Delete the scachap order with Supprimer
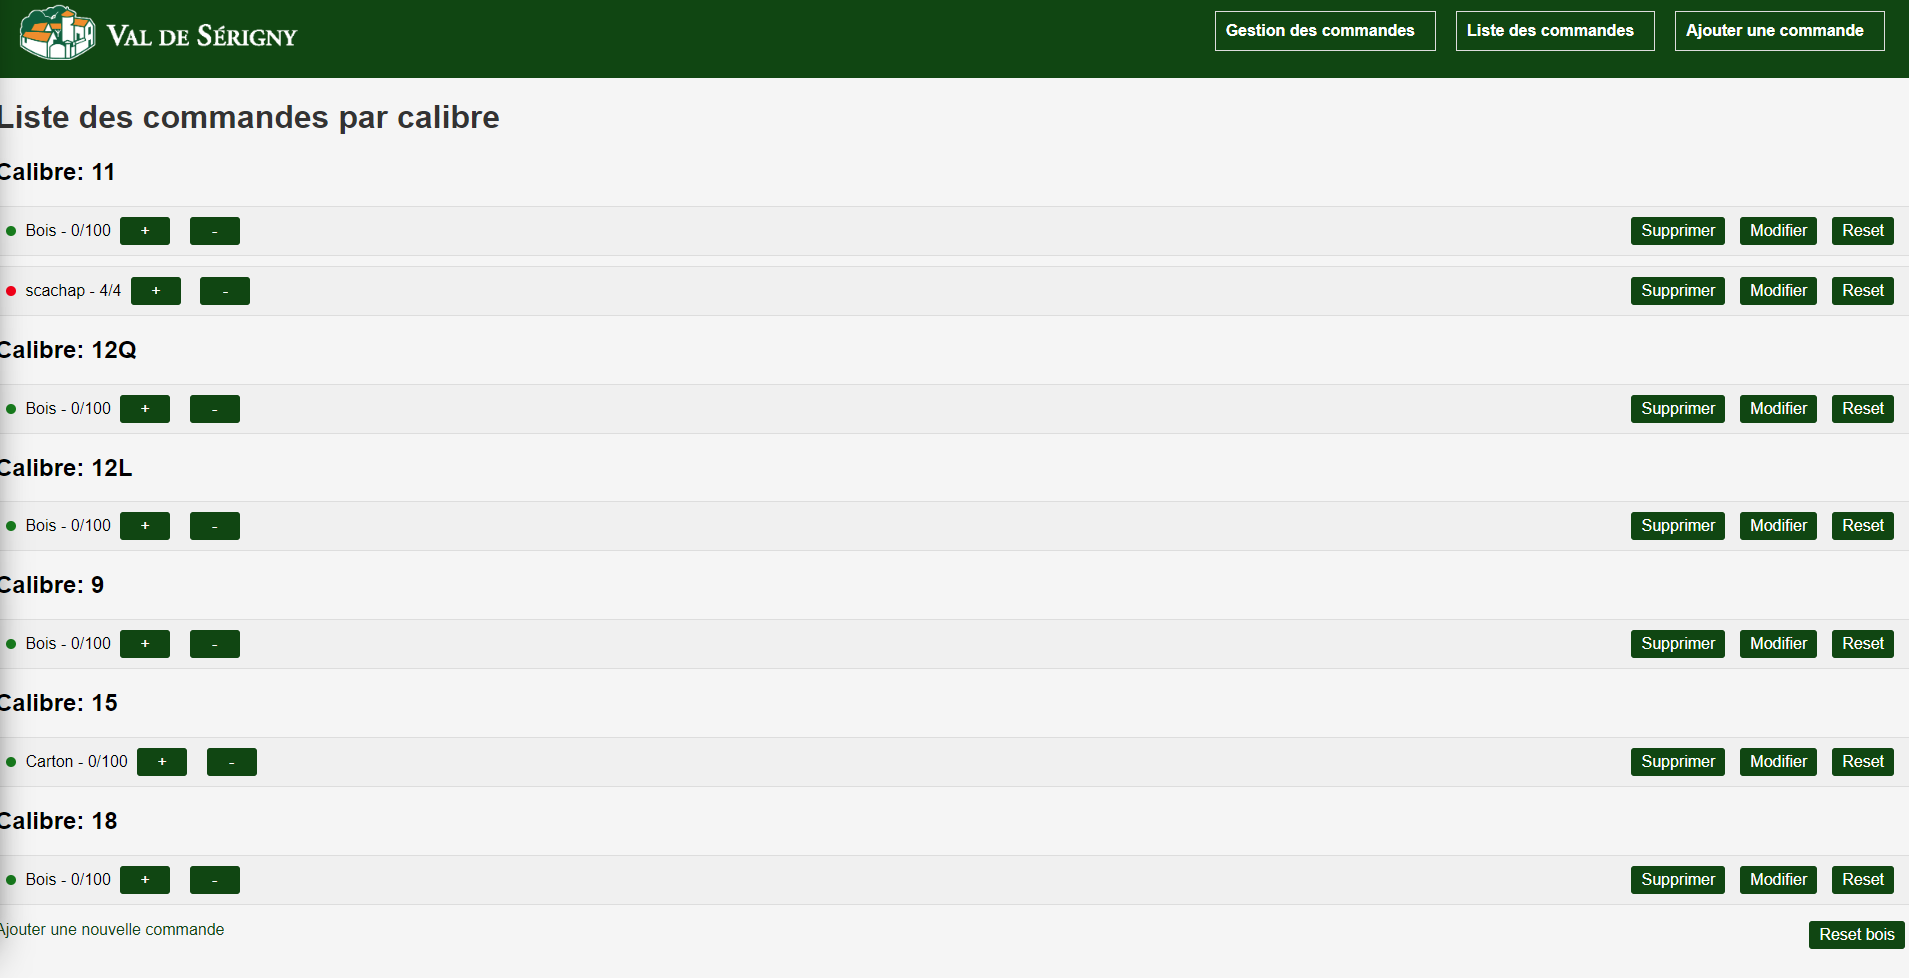This screenshot has height=978, width=1909. click(1677, 291)
